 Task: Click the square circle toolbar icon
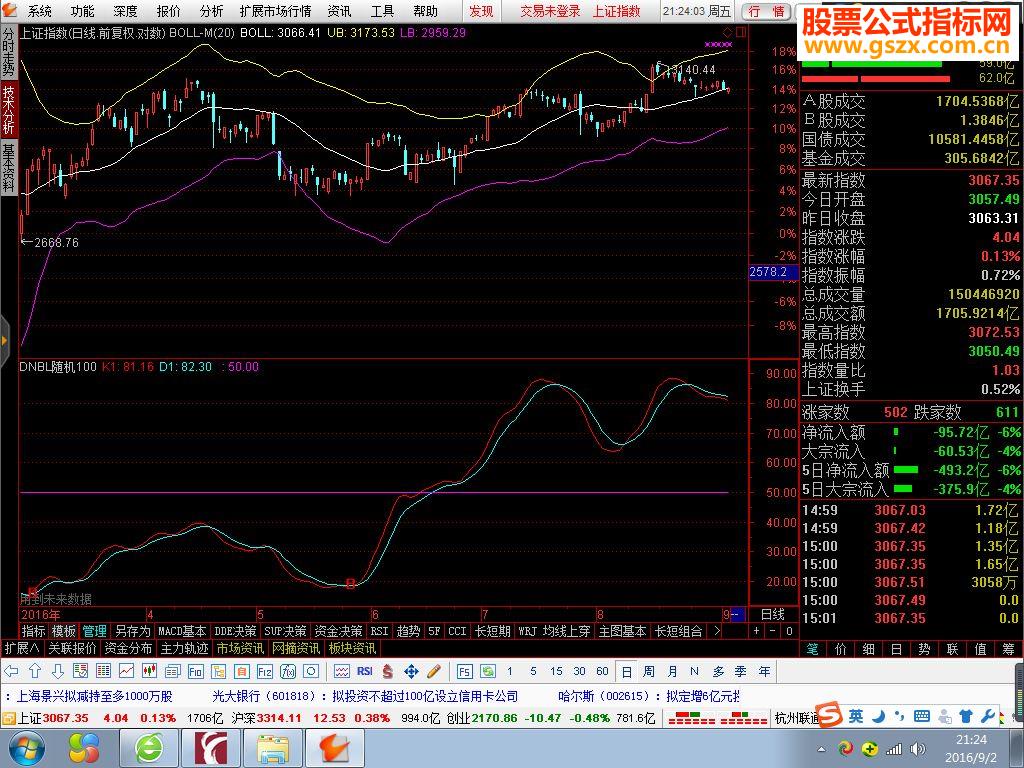[x=311, y=671]
